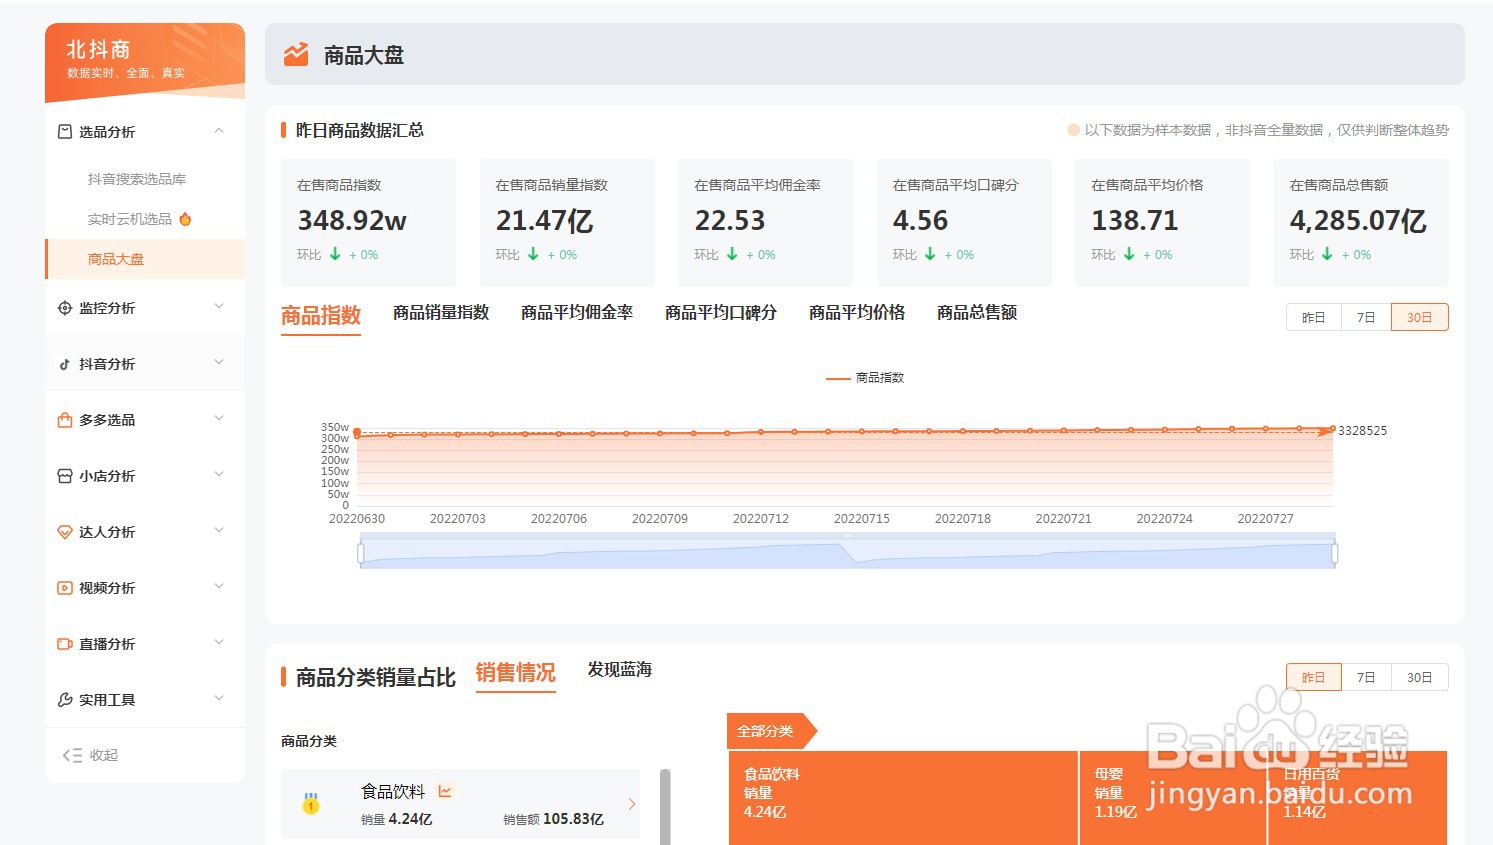Viewport: 1493px width, 845px height.
Task: Choose 7日 range for product index chart
Action: tap(1366, 317)
